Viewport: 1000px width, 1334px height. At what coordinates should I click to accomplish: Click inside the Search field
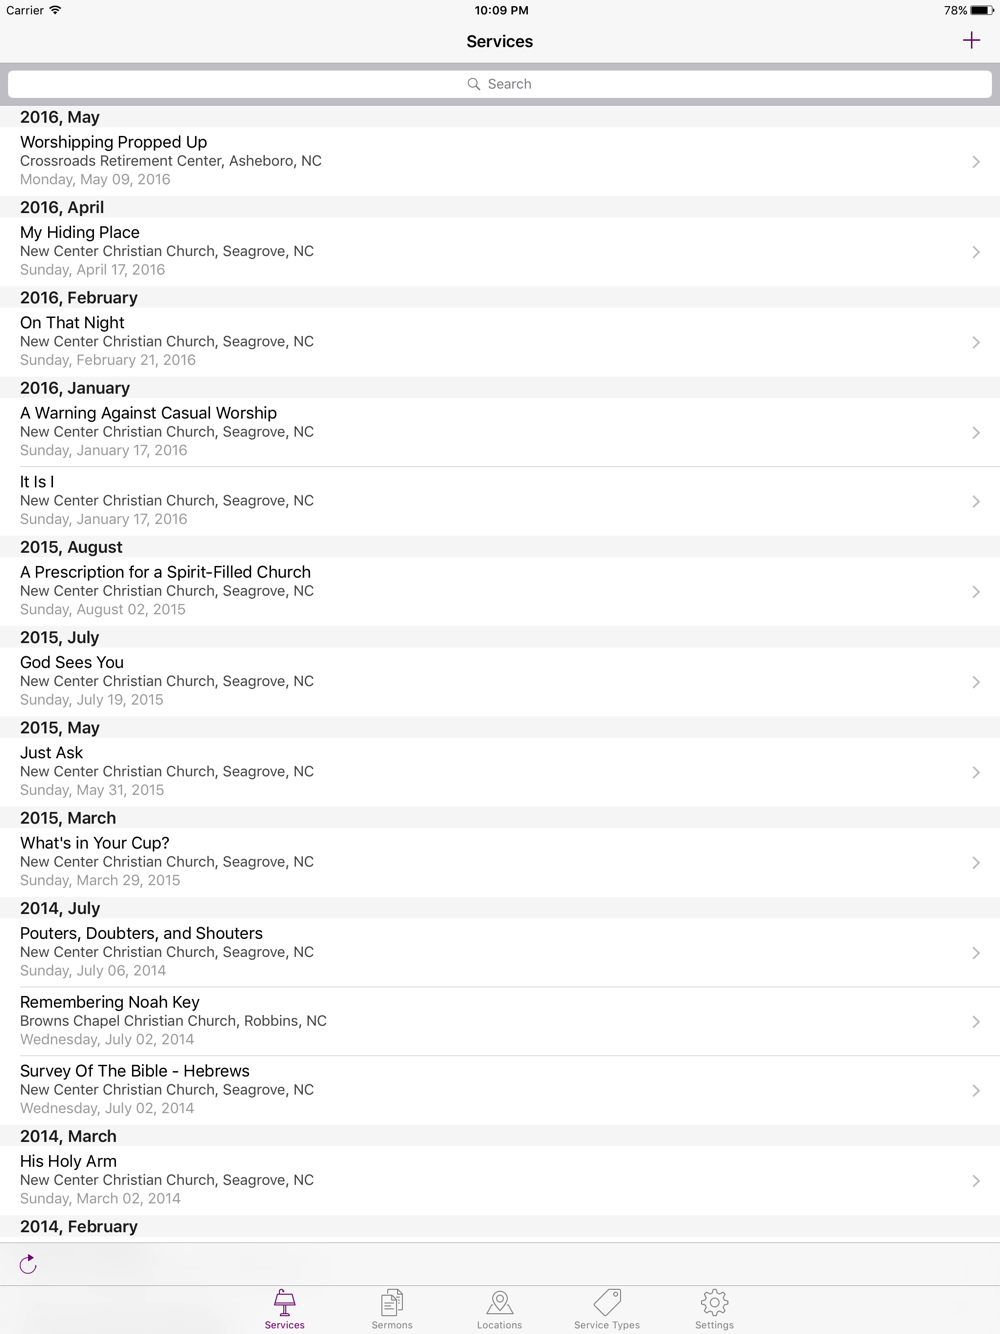point(500,84)
